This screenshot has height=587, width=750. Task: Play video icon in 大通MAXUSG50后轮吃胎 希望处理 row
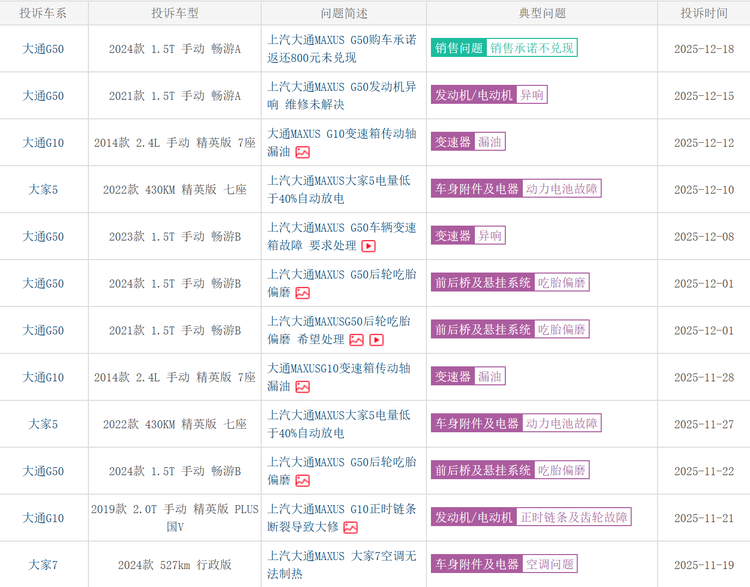click(376, 340)
